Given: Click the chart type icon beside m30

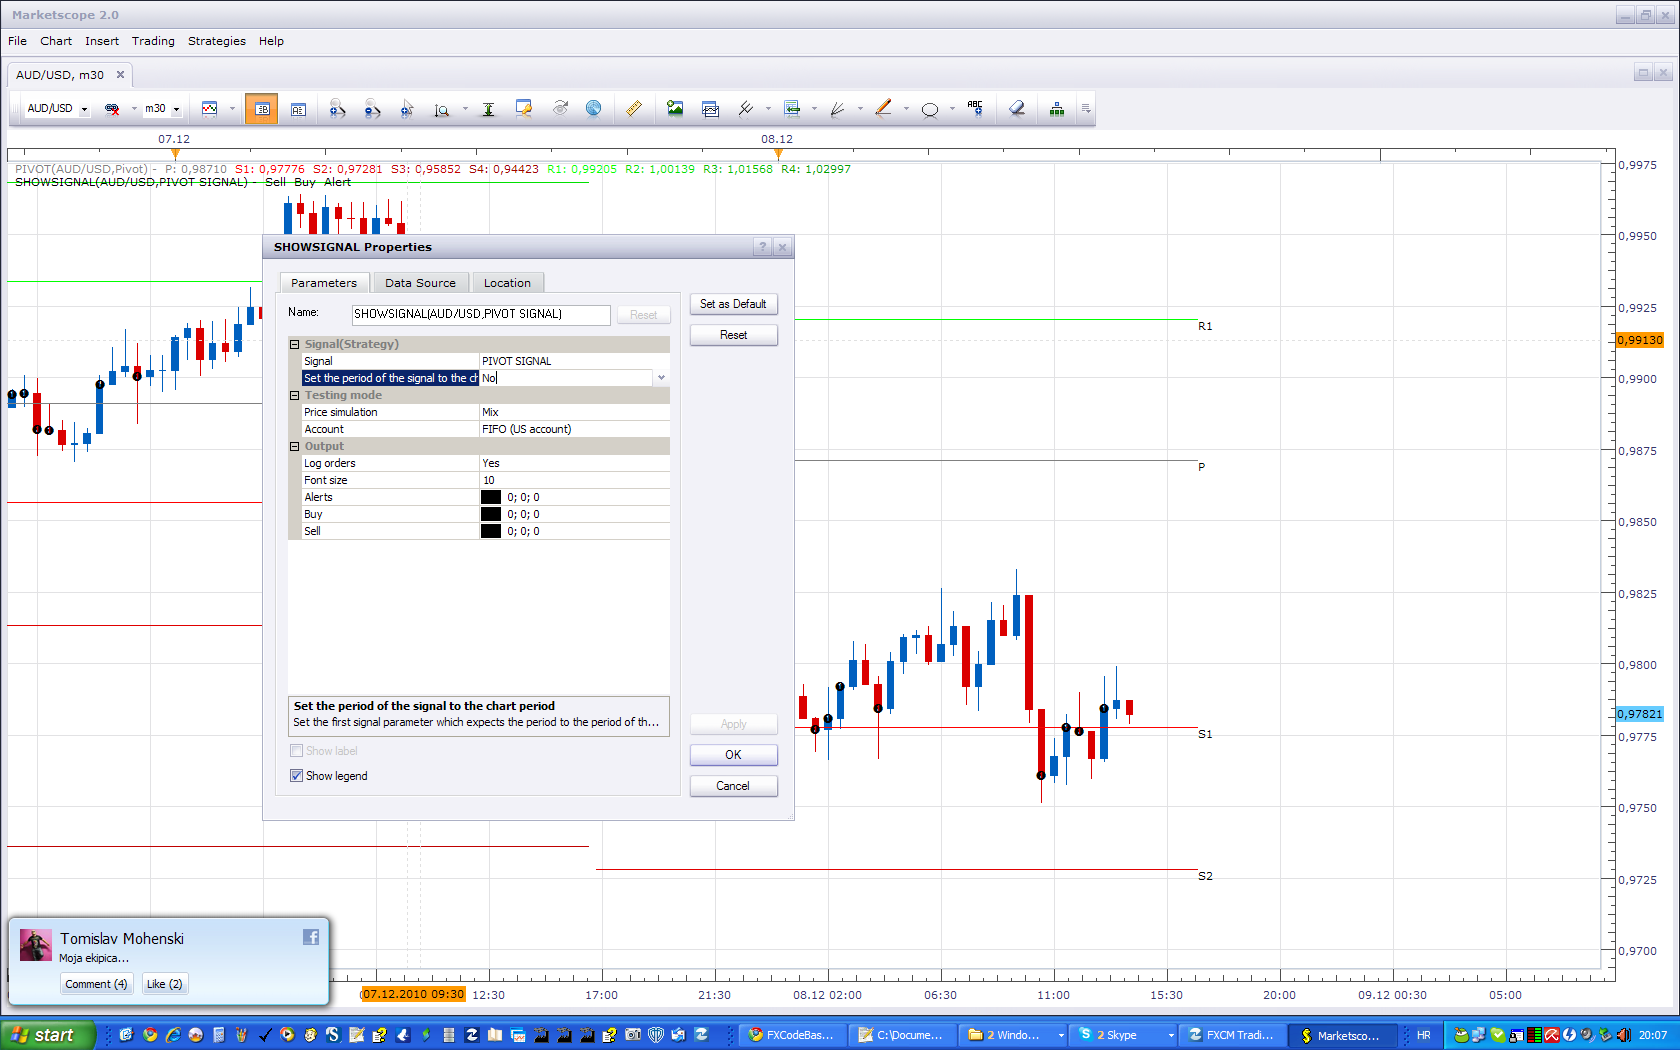Looking at the screenshot, I should pyautogui.click(x=209, y=109).
